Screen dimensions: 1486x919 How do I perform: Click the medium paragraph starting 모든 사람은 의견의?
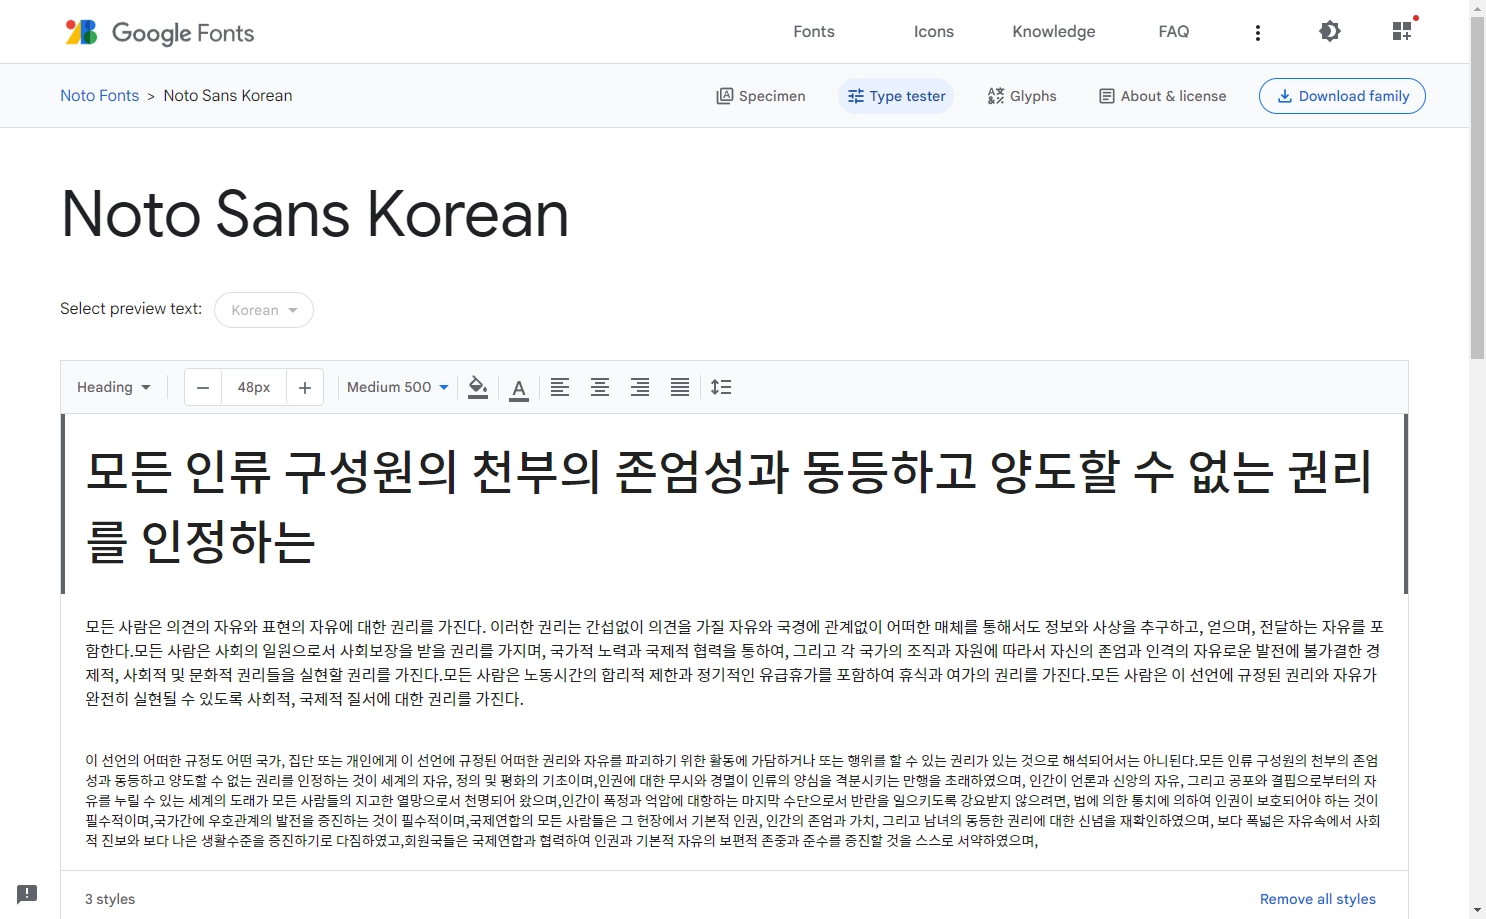point(735,663)
